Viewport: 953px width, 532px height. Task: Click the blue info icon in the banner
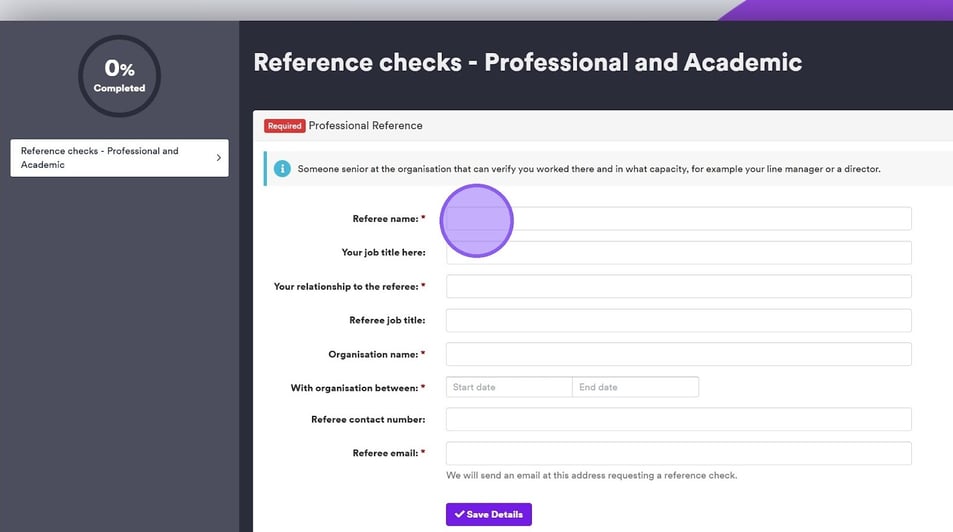point(283,169)
